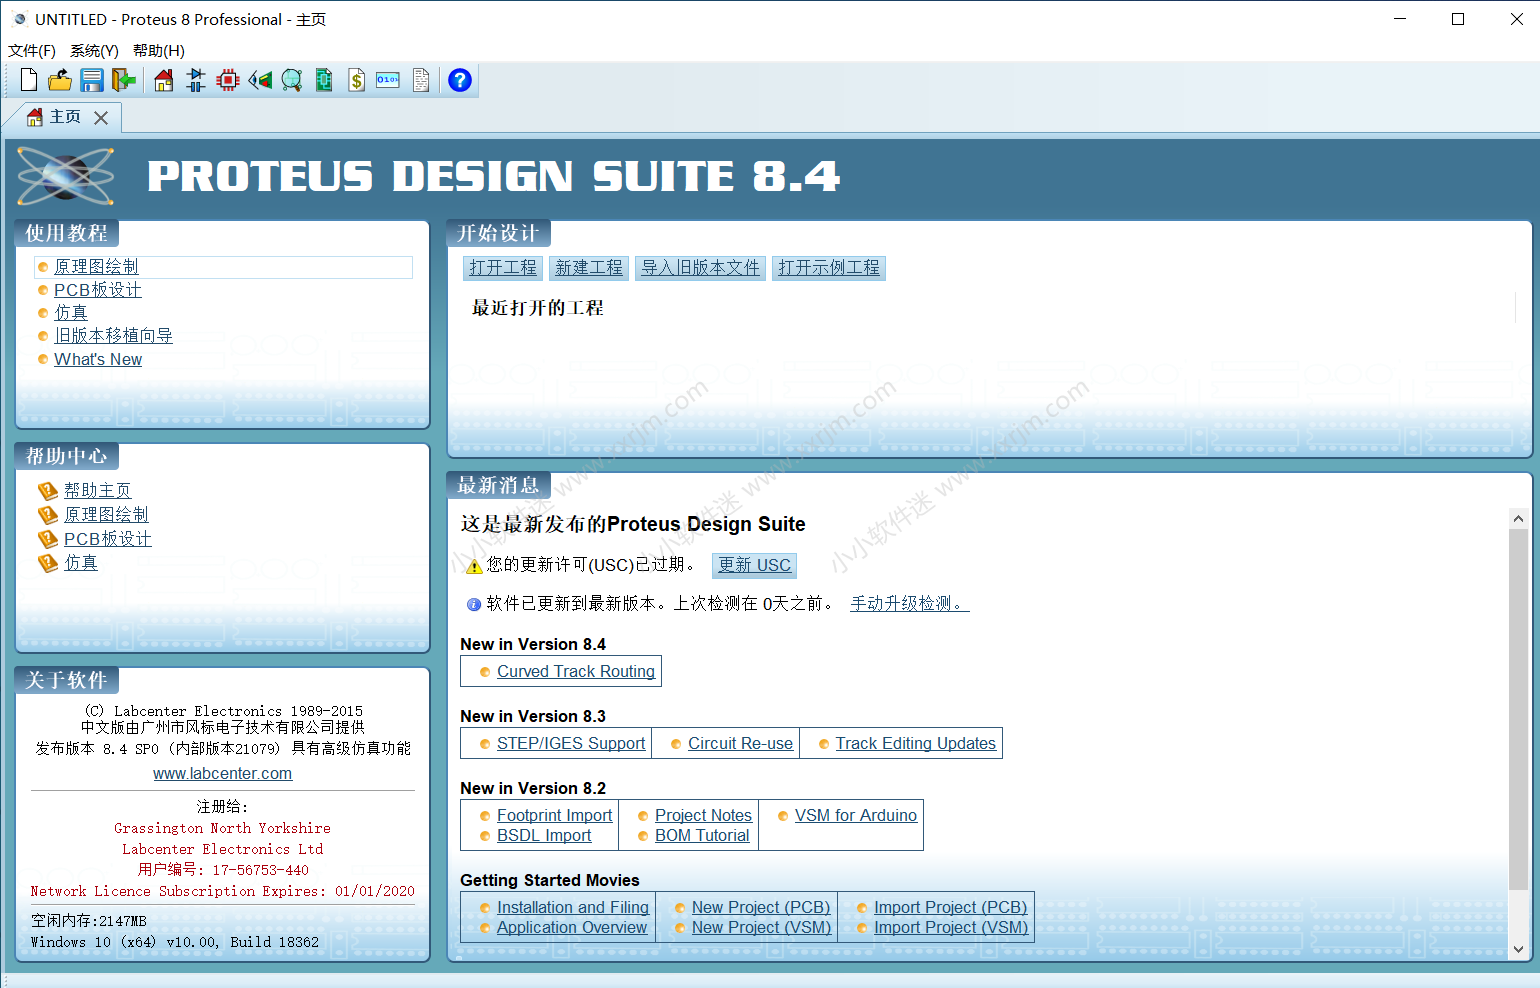Click news panel scrollbar up arrow
Image resolution: width=1540 pixels, height=988 pixels.
pos(1518,519)
